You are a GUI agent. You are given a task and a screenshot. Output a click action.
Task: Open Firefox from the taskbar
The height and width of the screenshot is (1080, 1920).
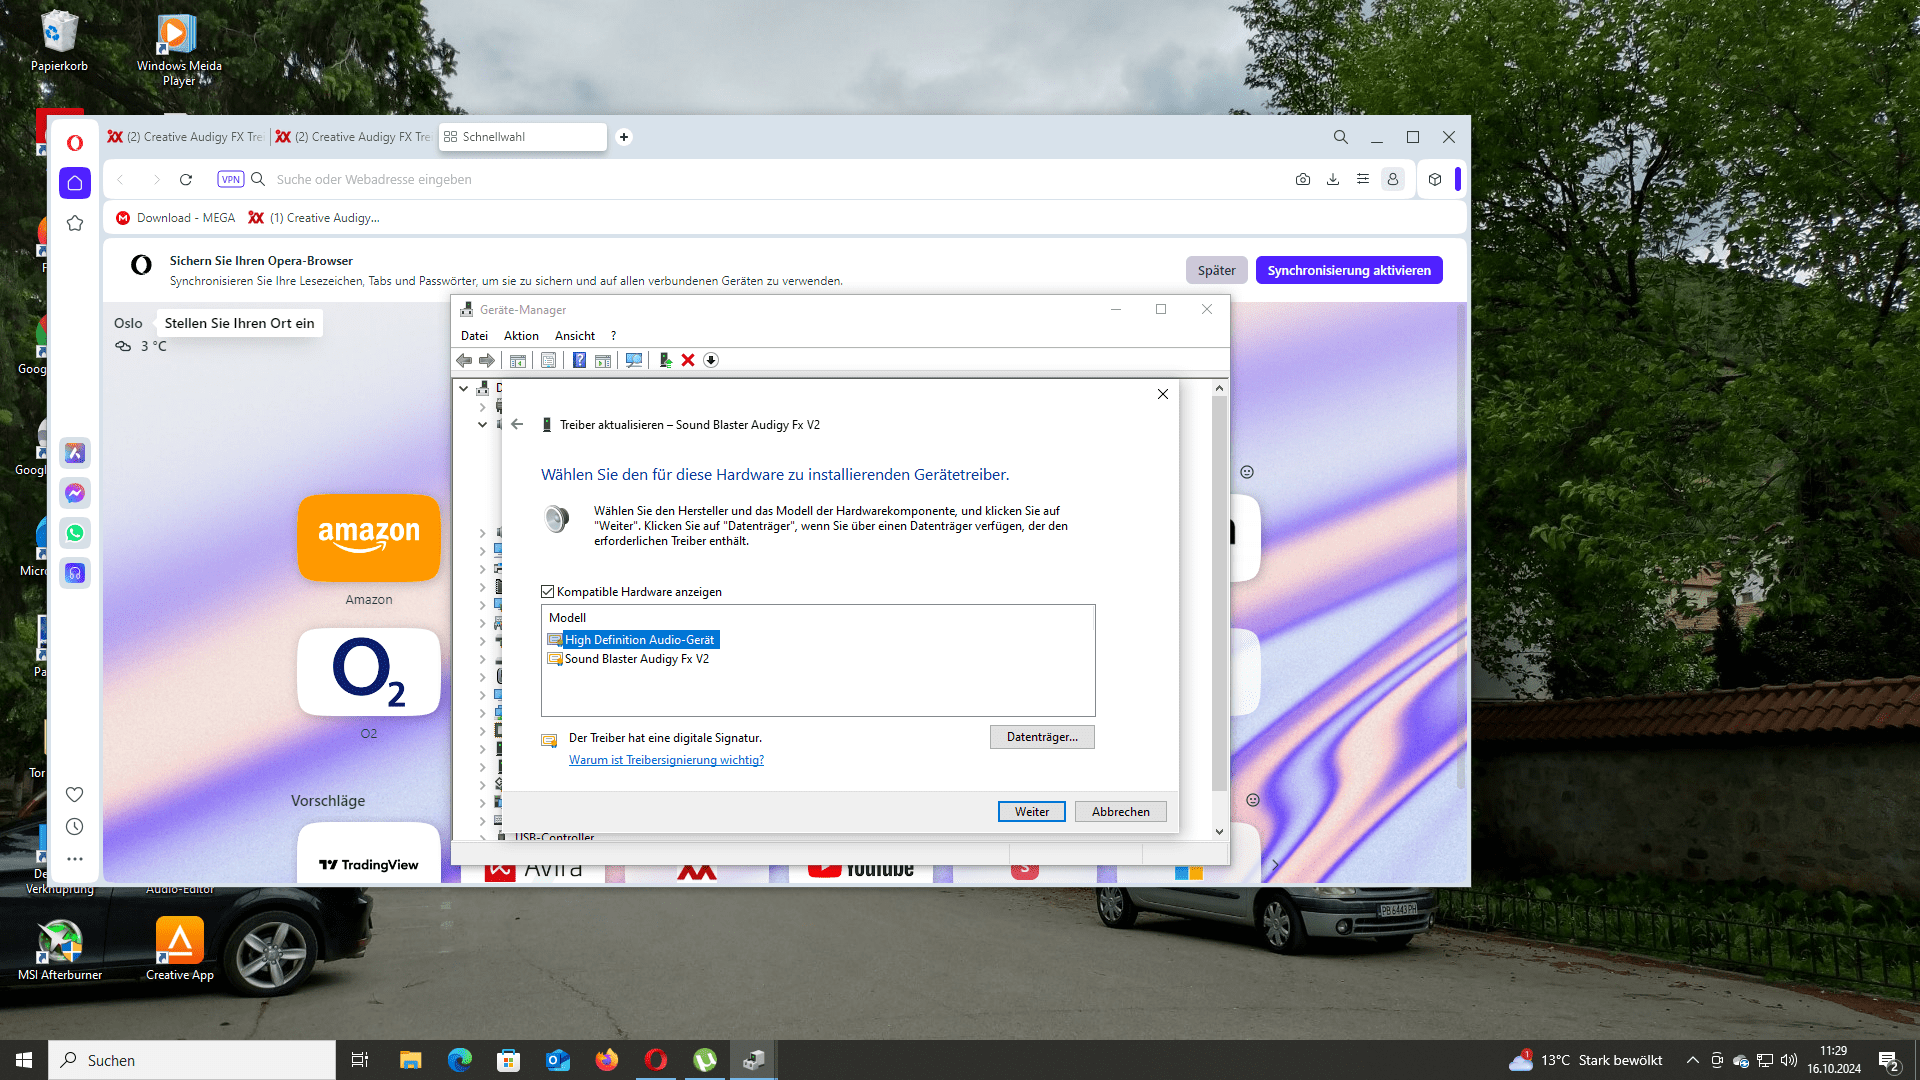pyautogui.click(x=607, y=1060)
